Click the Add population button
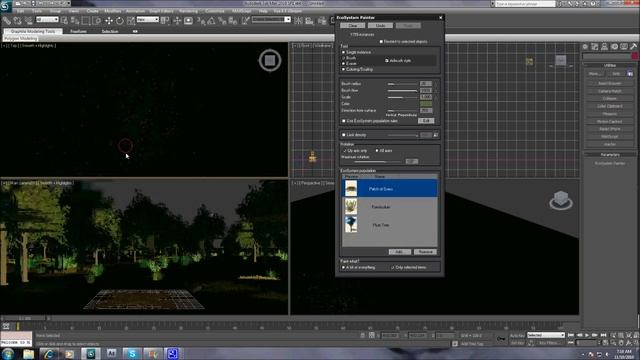Image resolution: width=640 pixels, height=360 pixels. point(400,252)
